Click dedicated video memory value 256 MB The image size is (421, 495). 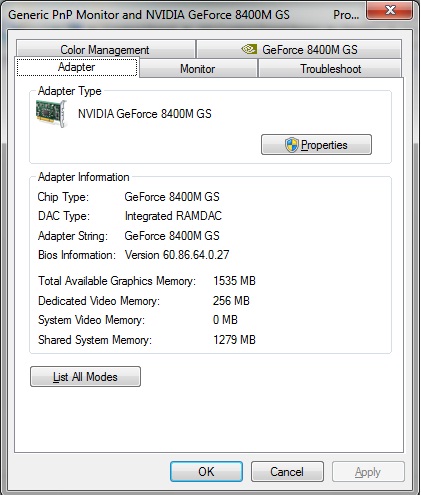(231, 301)
